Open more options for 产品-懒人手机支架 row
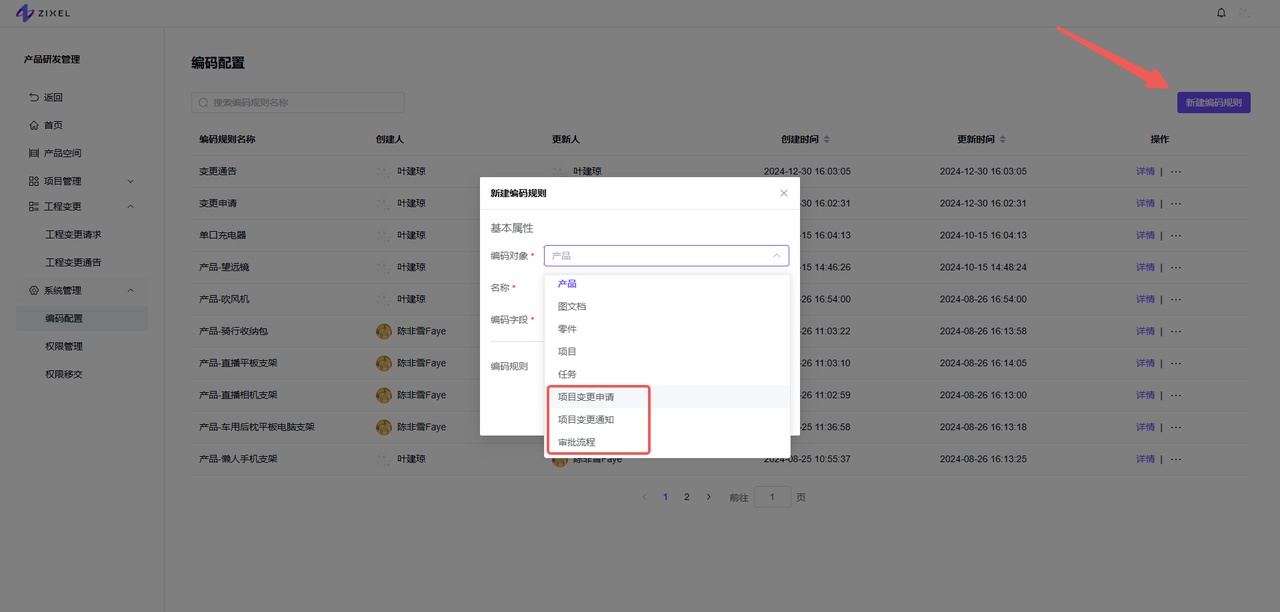The height and width of the screenshot is (612, 1280). coord(1176,459)
